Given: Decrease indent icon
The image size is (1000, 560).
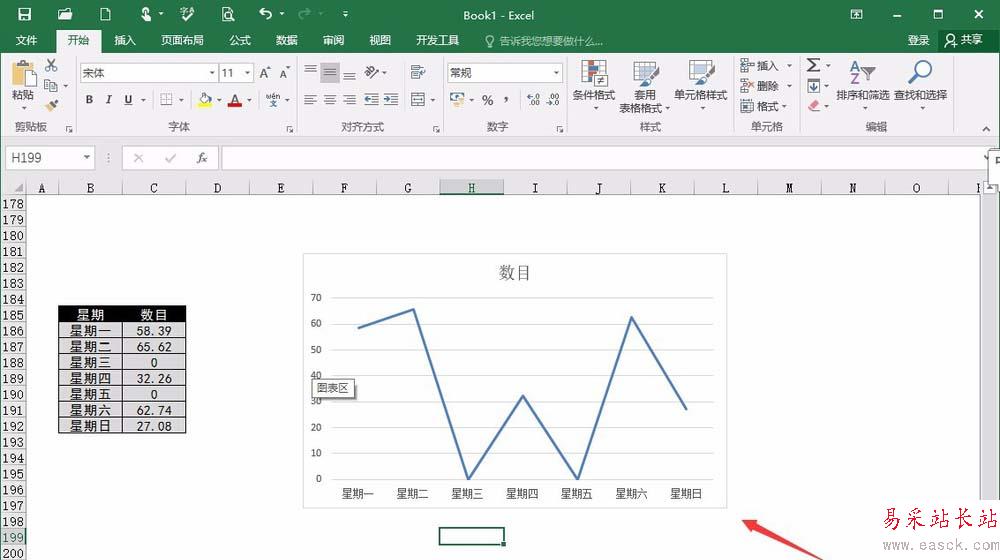Looking at the screenshot, I should pyautogui.click(x=371, y=99).
